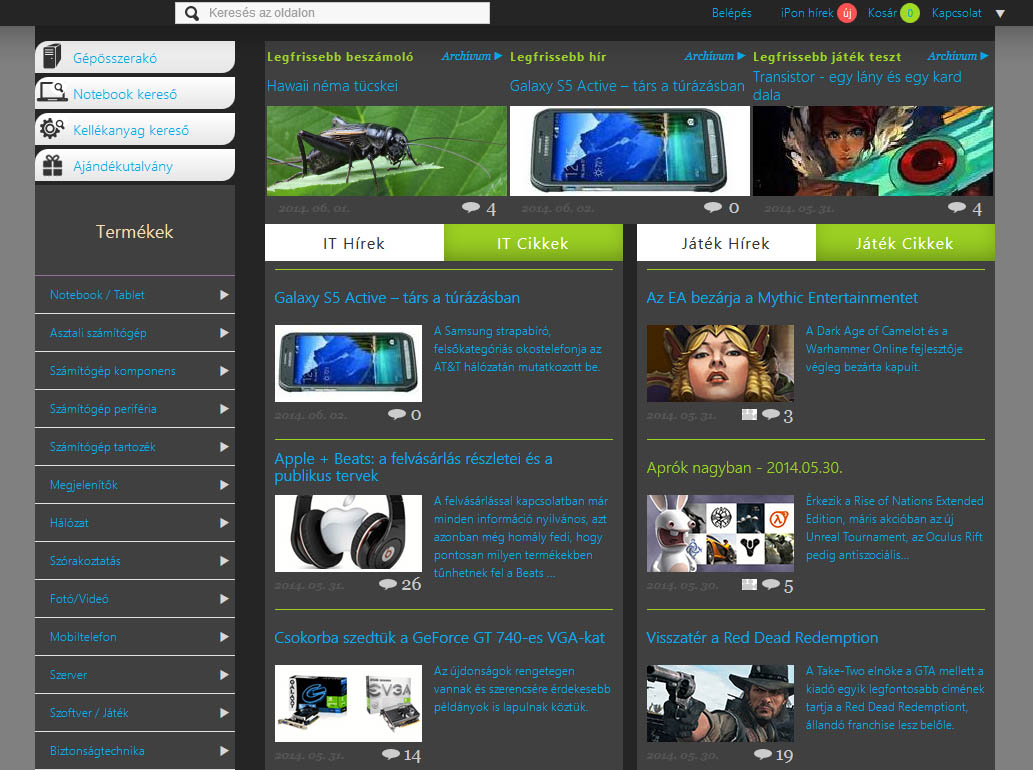Screen dimensions: 1033x770
Task: Open the Notebook kereső laptop icon
Action: 51,93
